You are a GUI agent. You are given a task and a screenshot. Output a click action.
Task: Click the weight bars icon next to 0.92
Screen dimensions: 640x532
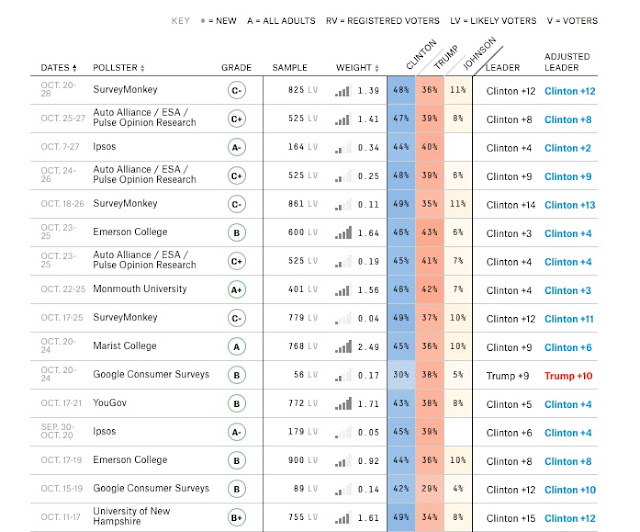pos(343,461)
